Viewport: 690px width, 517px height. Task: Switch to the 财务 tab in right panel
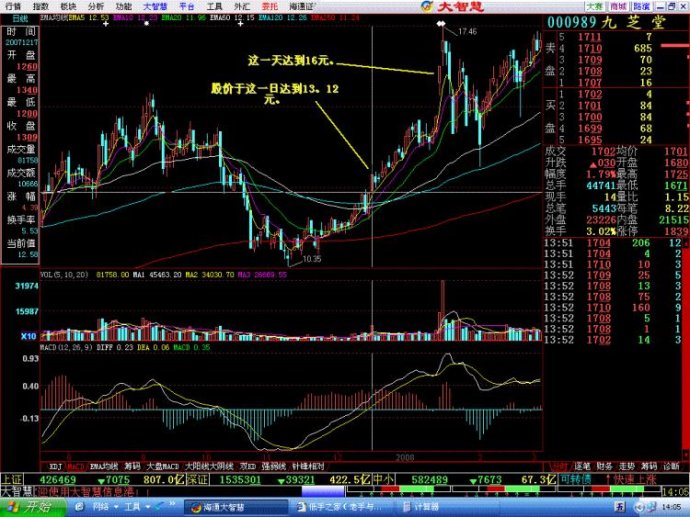tap(605, 466)
